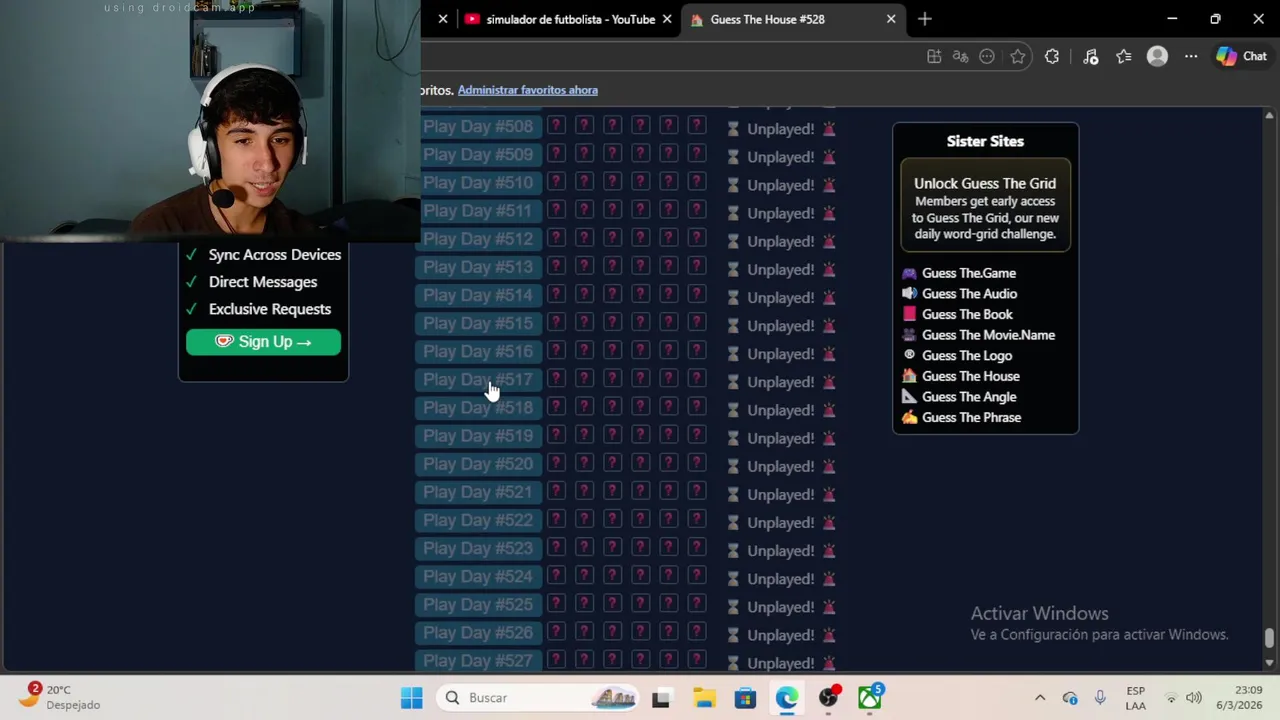
Task: Click the hourglass icon for Day #522
Action: (733, 523)
